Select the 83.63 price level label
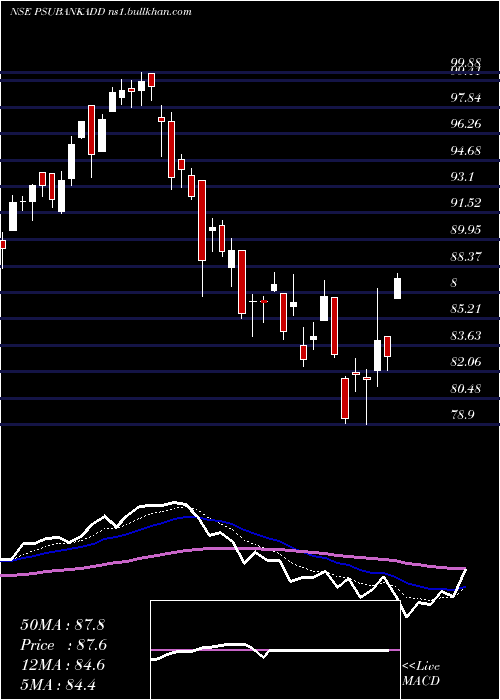Screen dimensions: 500x700 coord(466,335)
